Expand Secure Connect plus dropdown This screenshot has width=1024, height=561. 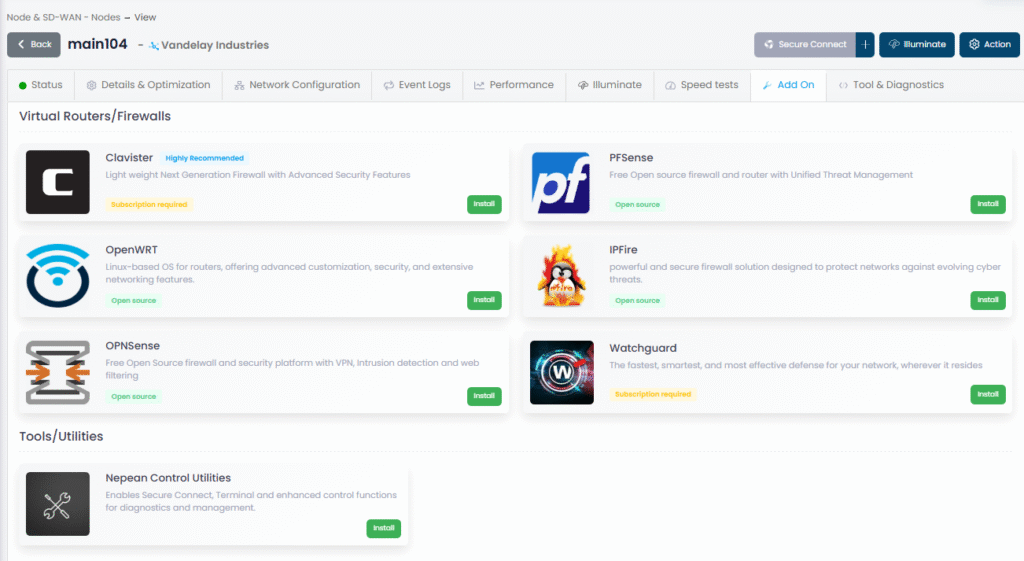coord(865,45)
